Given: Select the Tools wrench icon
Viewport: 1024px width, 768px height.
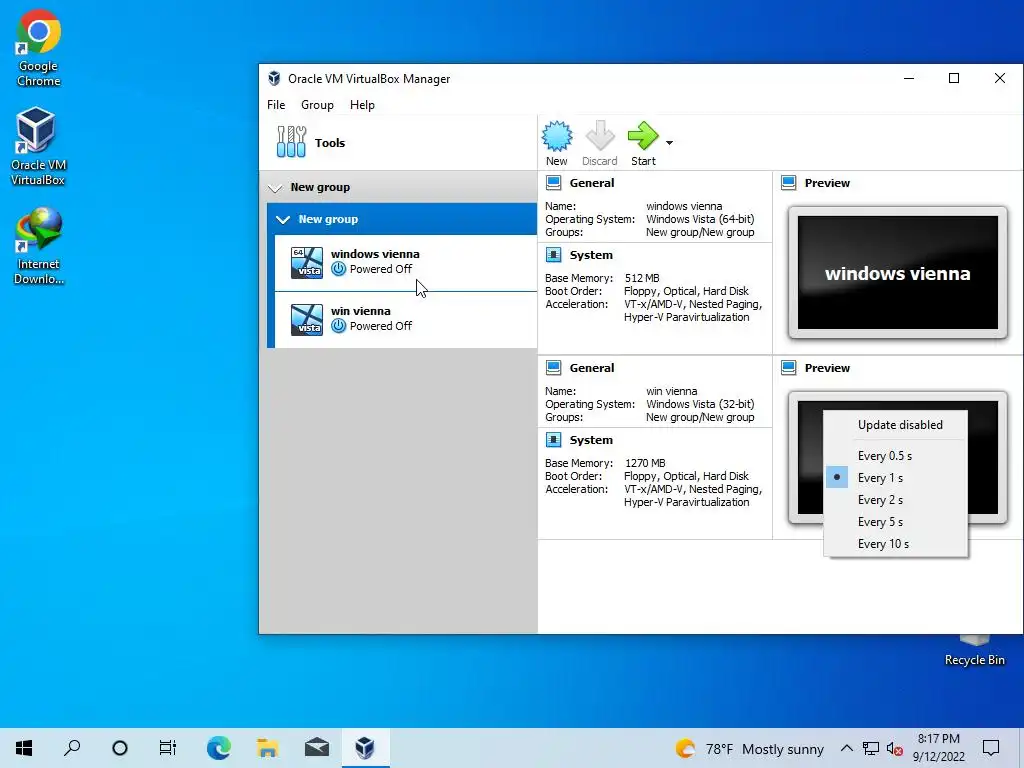Looking at the screenshot, I should pos(291,142).
